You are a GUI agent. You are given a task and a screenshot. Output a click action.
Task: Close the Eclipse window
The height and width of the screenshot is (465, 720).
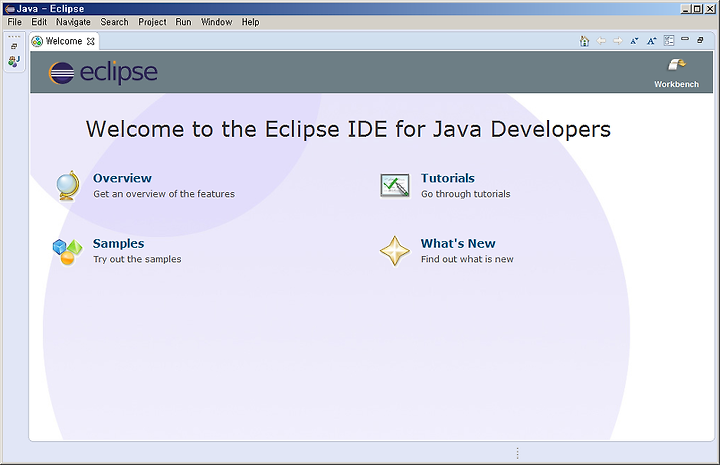(x=710, y=9)
